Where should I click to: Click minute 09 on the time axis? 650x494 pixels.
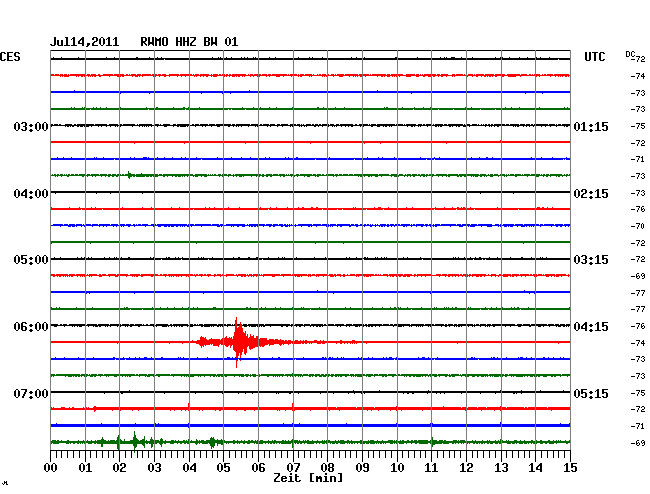tap(362, 467)
